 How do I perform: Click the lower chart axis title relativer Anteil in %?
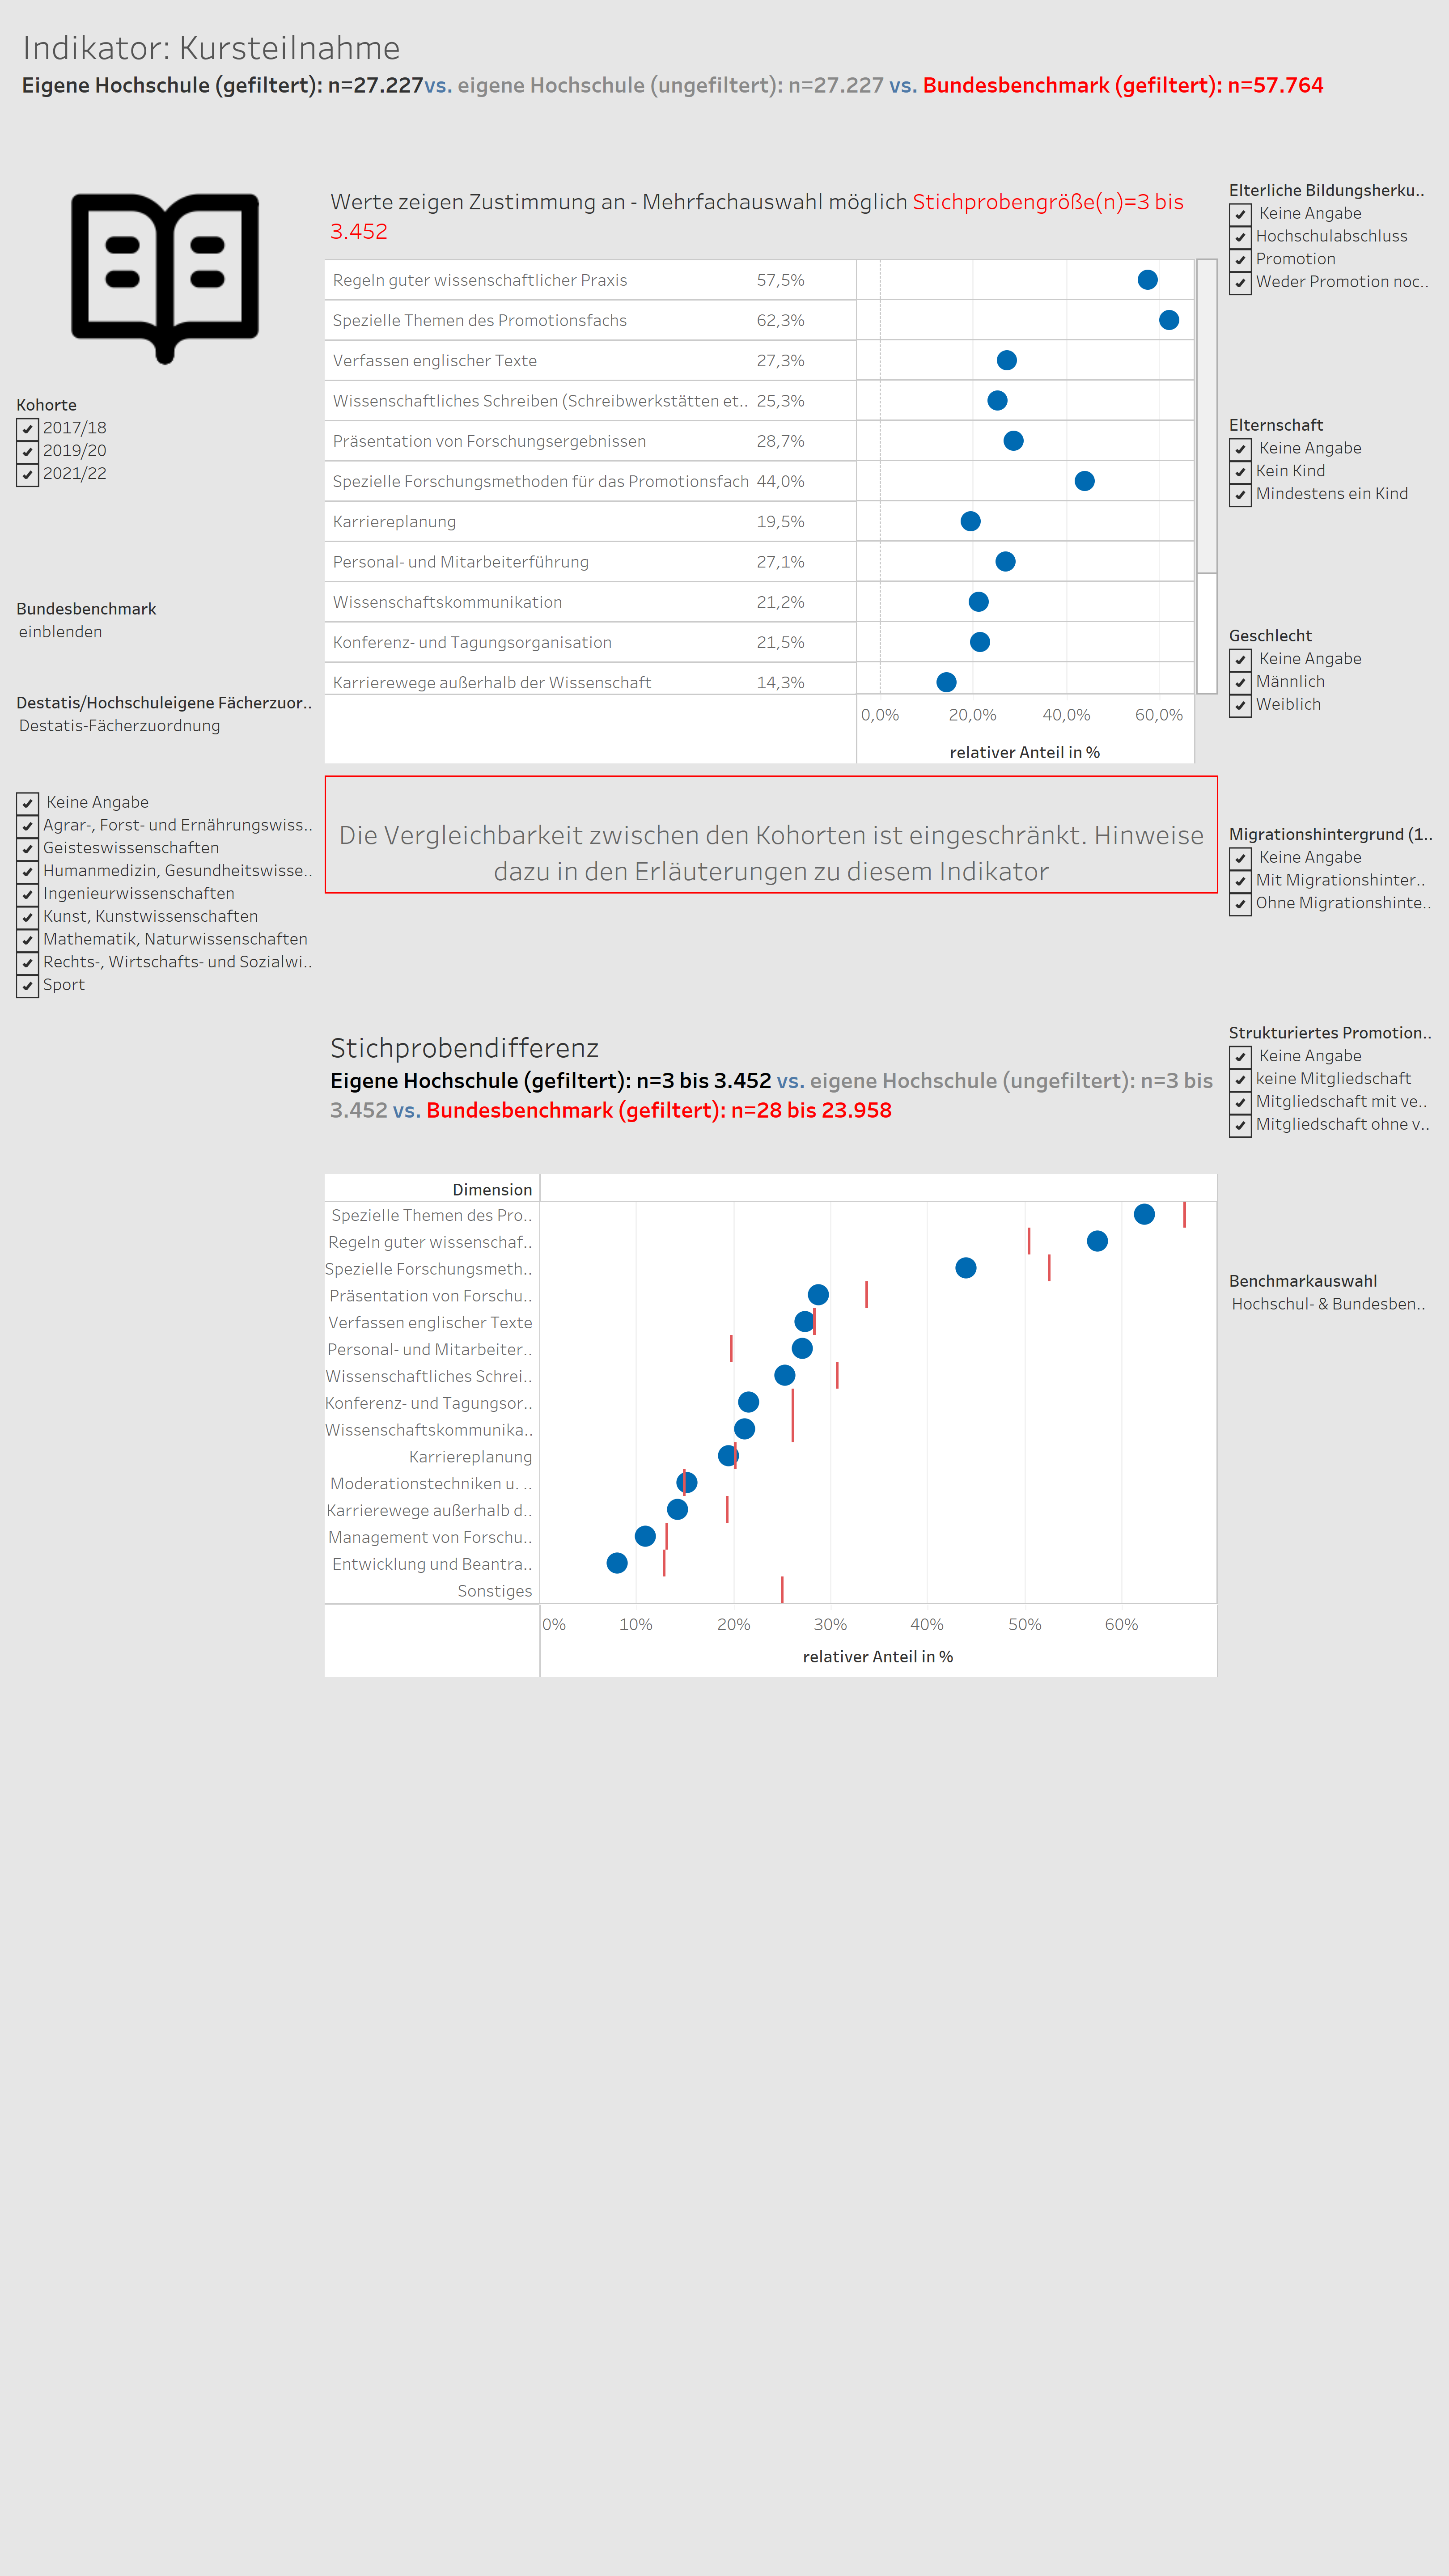[878, 1657]
